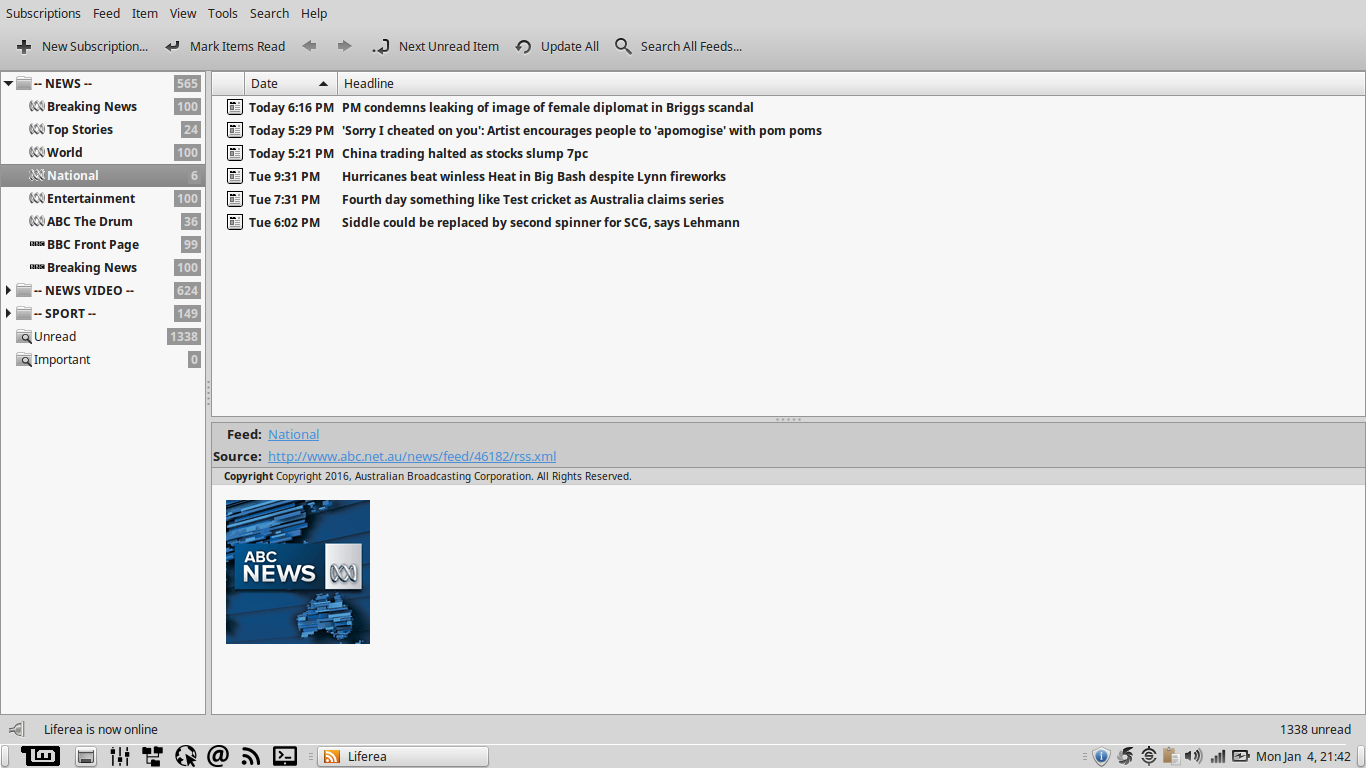Go to next item with right arrow
The image size is (1366, 768).
pos(345,46)
